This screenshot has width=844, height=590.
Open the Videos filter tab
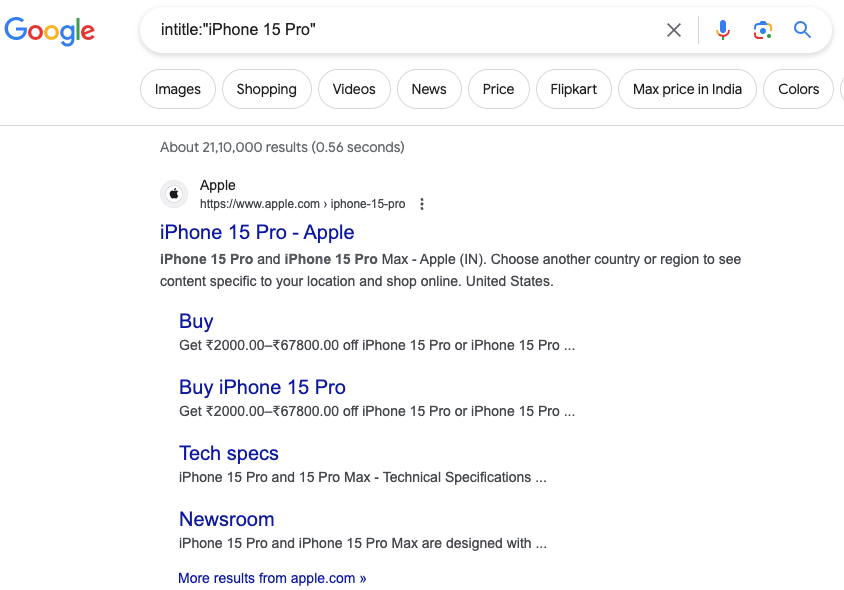click(x=354, y=89)
